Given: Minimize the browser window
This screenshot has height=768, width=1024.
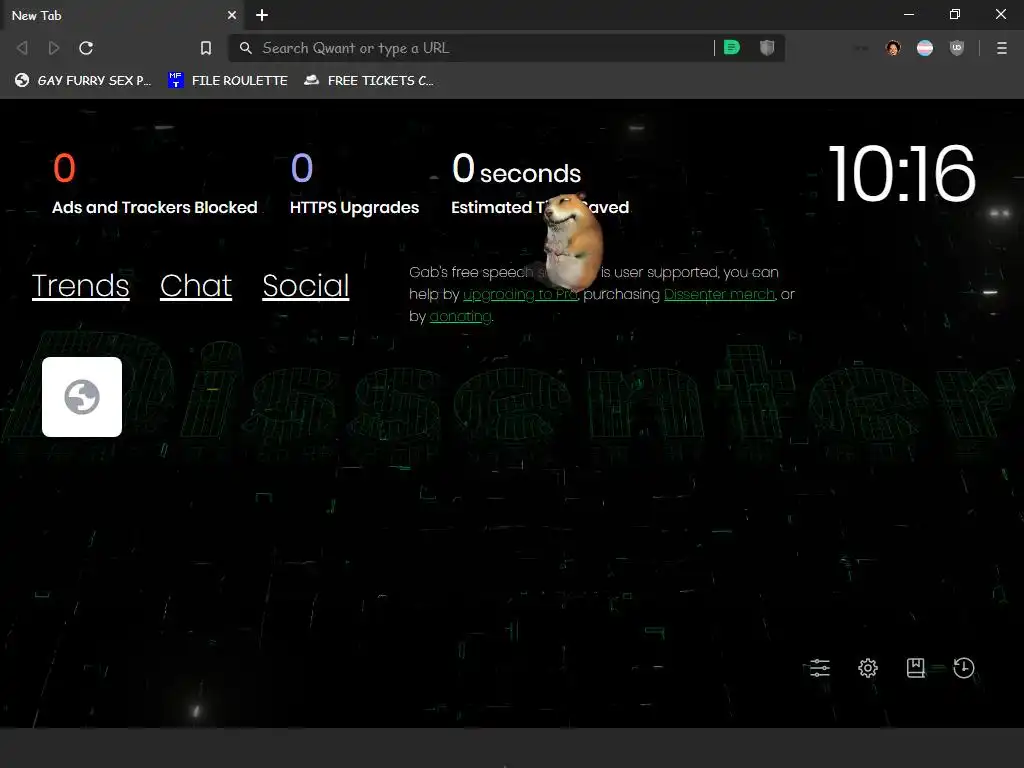Looking at the screenshot, I should [908, 14].
